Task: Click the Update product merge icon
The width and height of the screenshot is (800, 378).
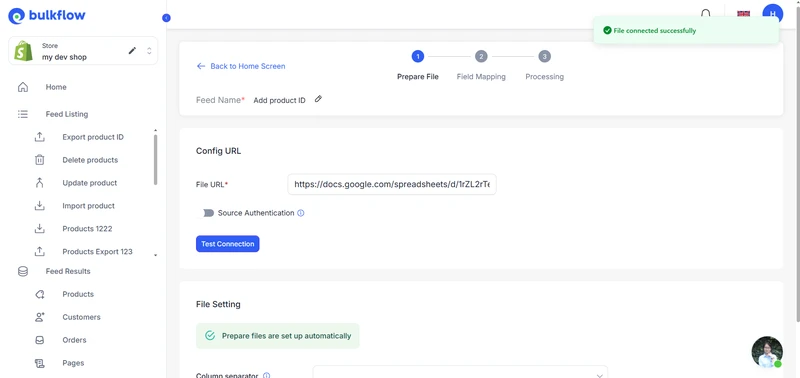Action: (x=40, y=183)
